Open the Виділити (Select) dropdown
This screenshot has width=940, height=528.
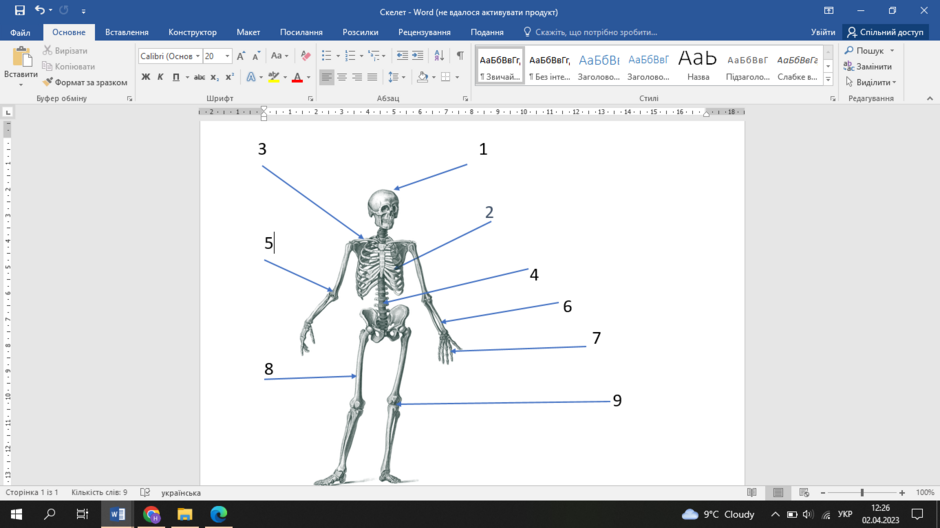(x=871, y=82)
